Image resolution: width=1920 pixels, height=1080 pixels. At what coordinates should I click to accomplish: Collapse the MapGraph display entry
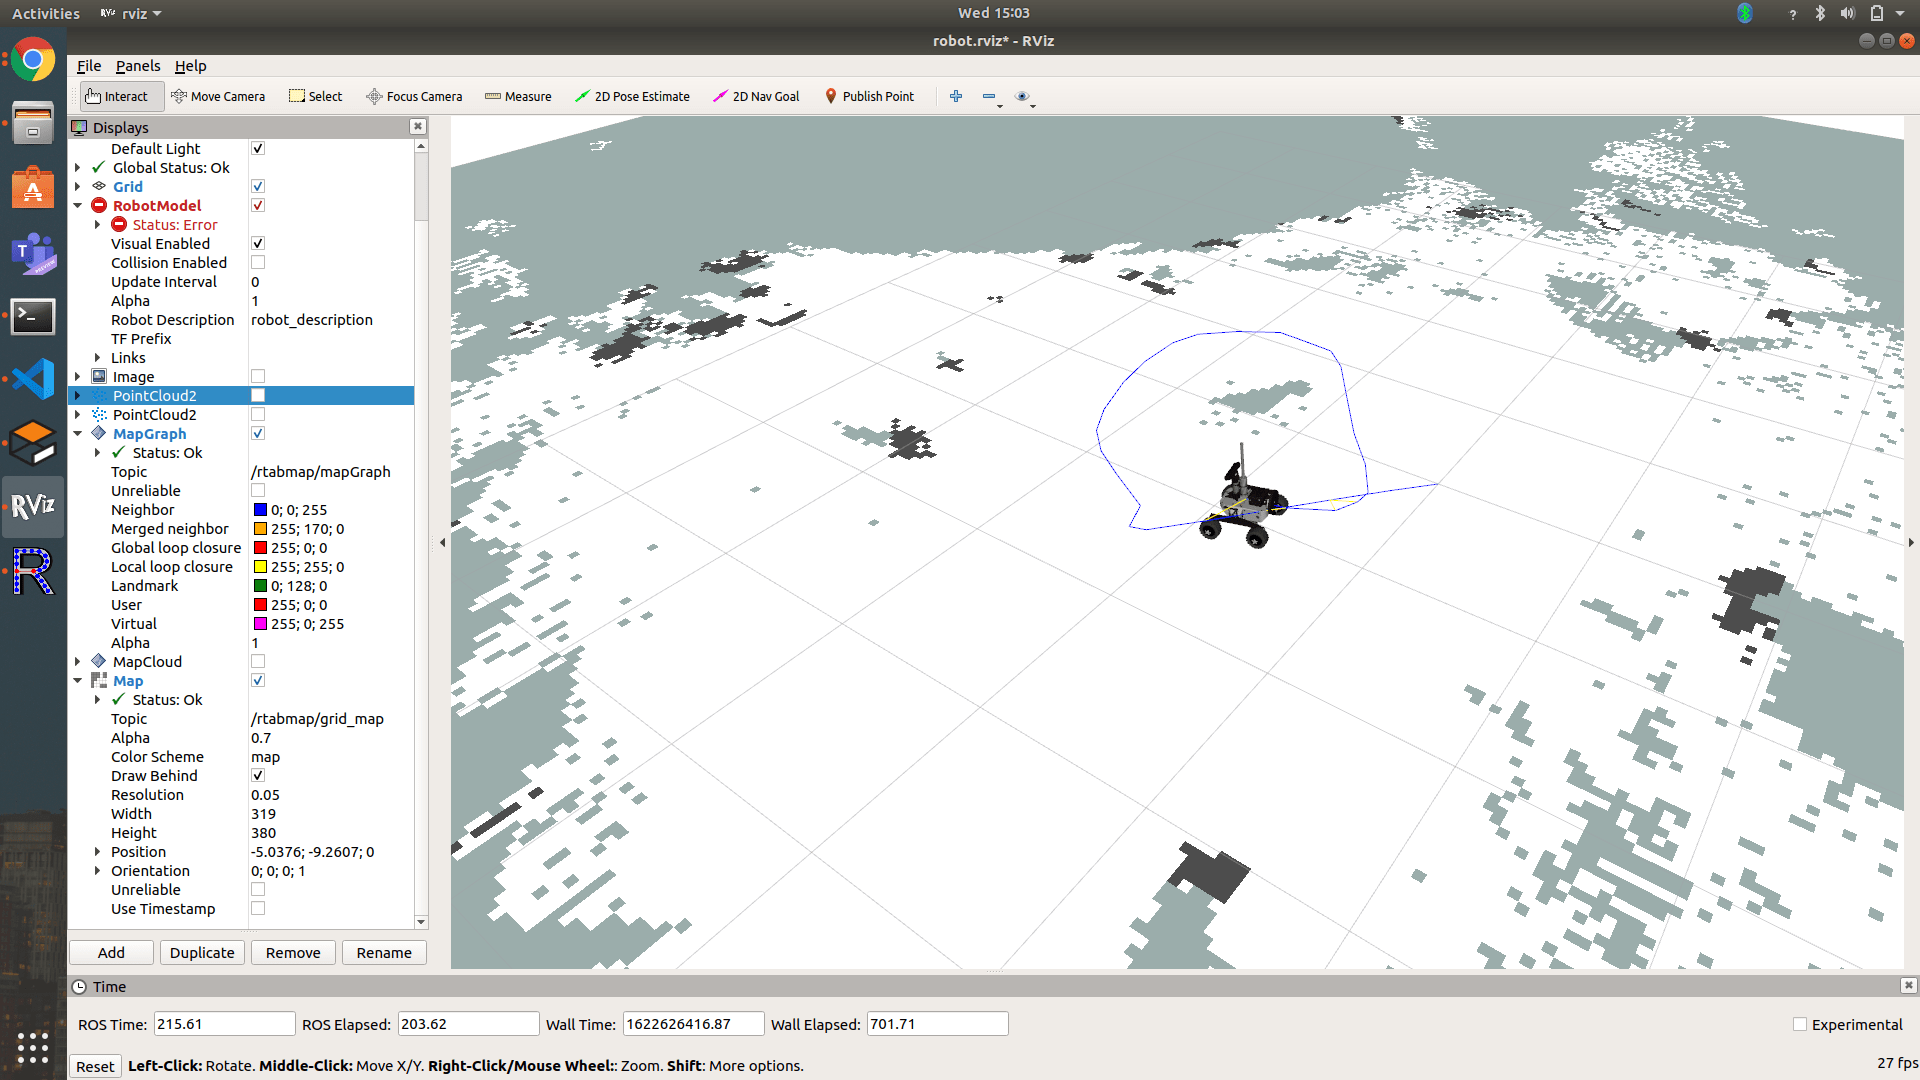pyautogui.click(x=78, y=434)
